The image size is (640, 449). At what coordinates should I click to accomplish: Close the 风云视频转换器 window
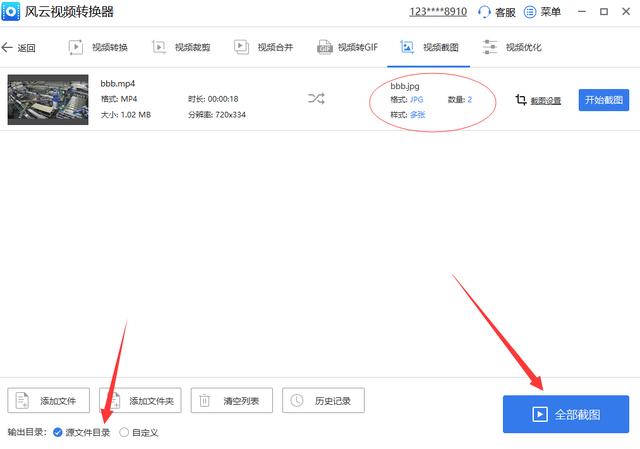point(626,12)
